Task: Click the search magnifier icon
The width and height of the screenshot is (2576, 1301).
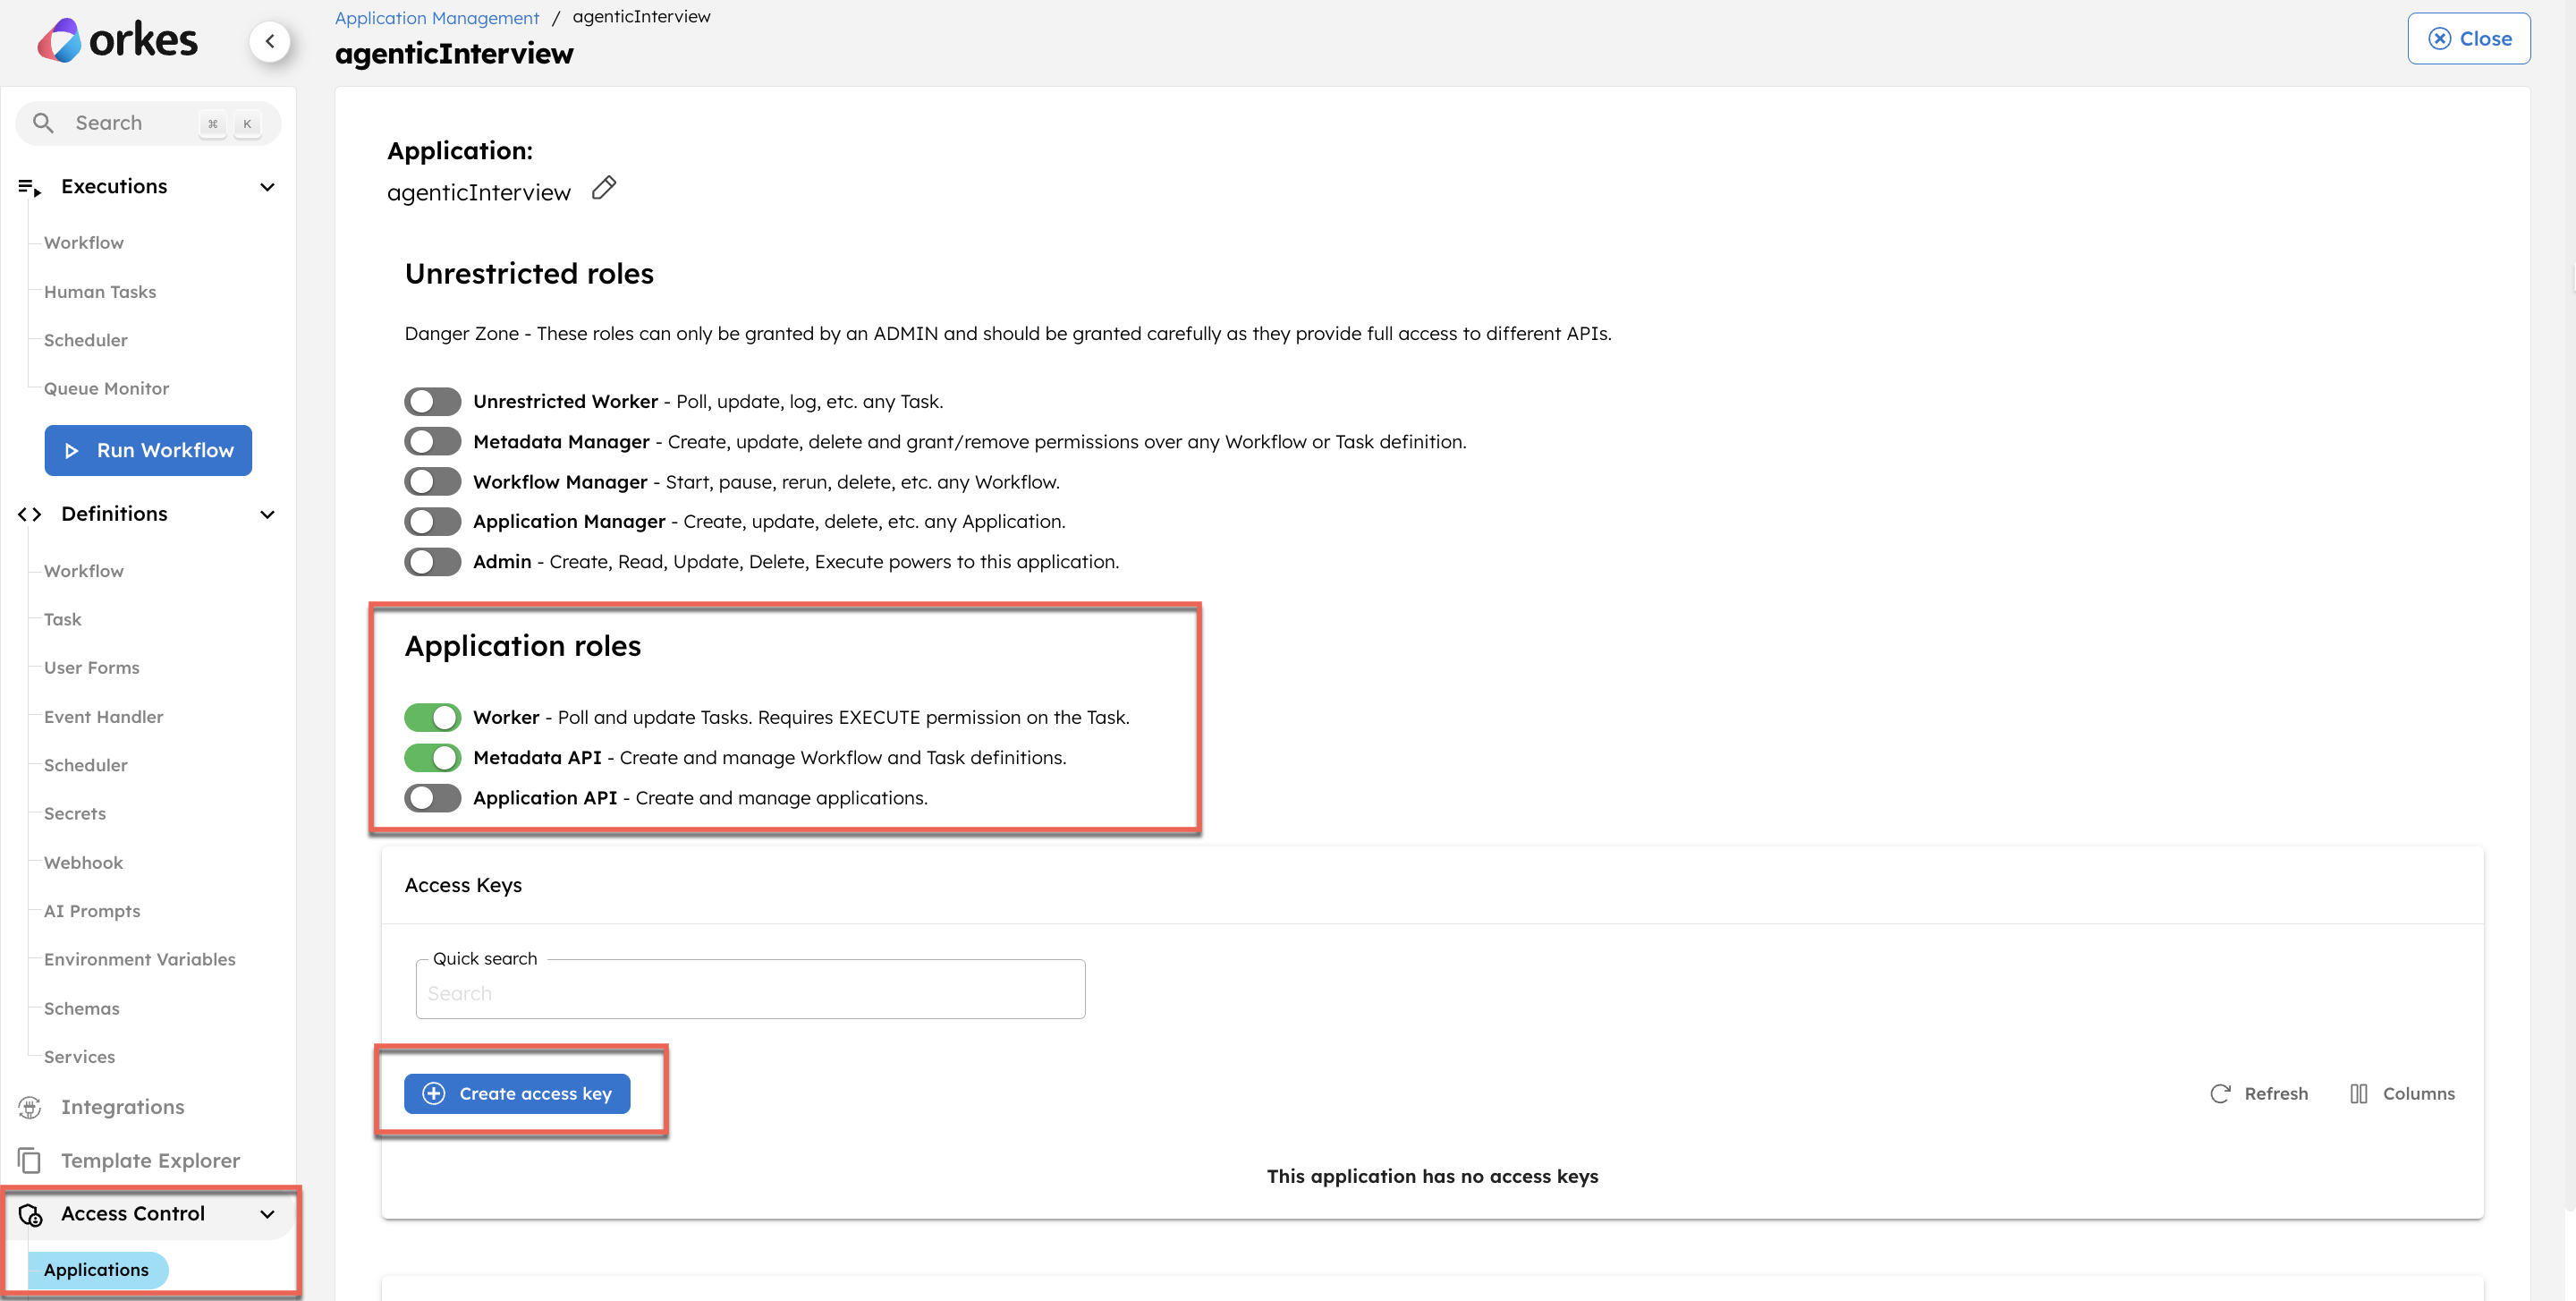Action: [43, 123]
